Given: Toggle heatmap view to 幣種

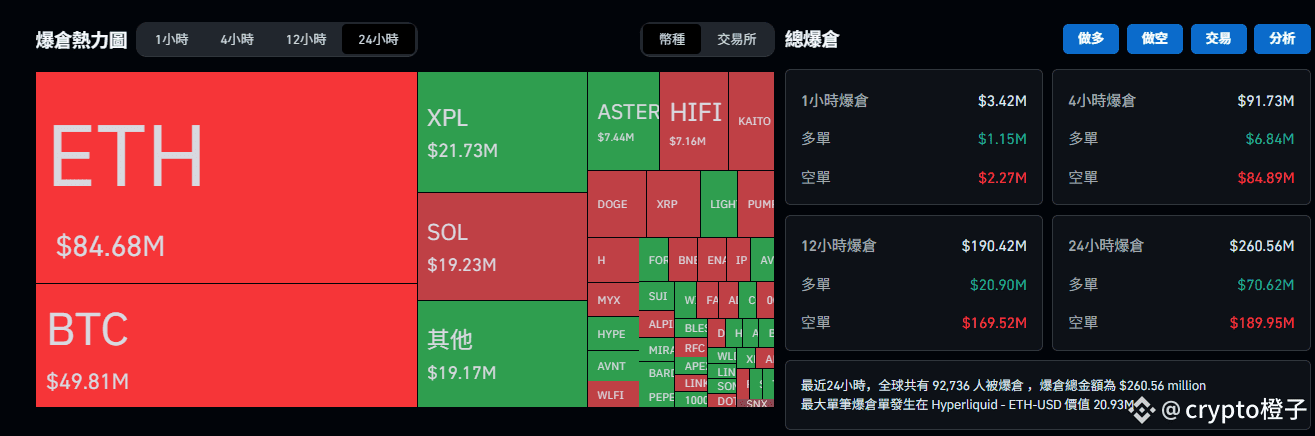Looking at the screenshot, I should coord(672,40).
